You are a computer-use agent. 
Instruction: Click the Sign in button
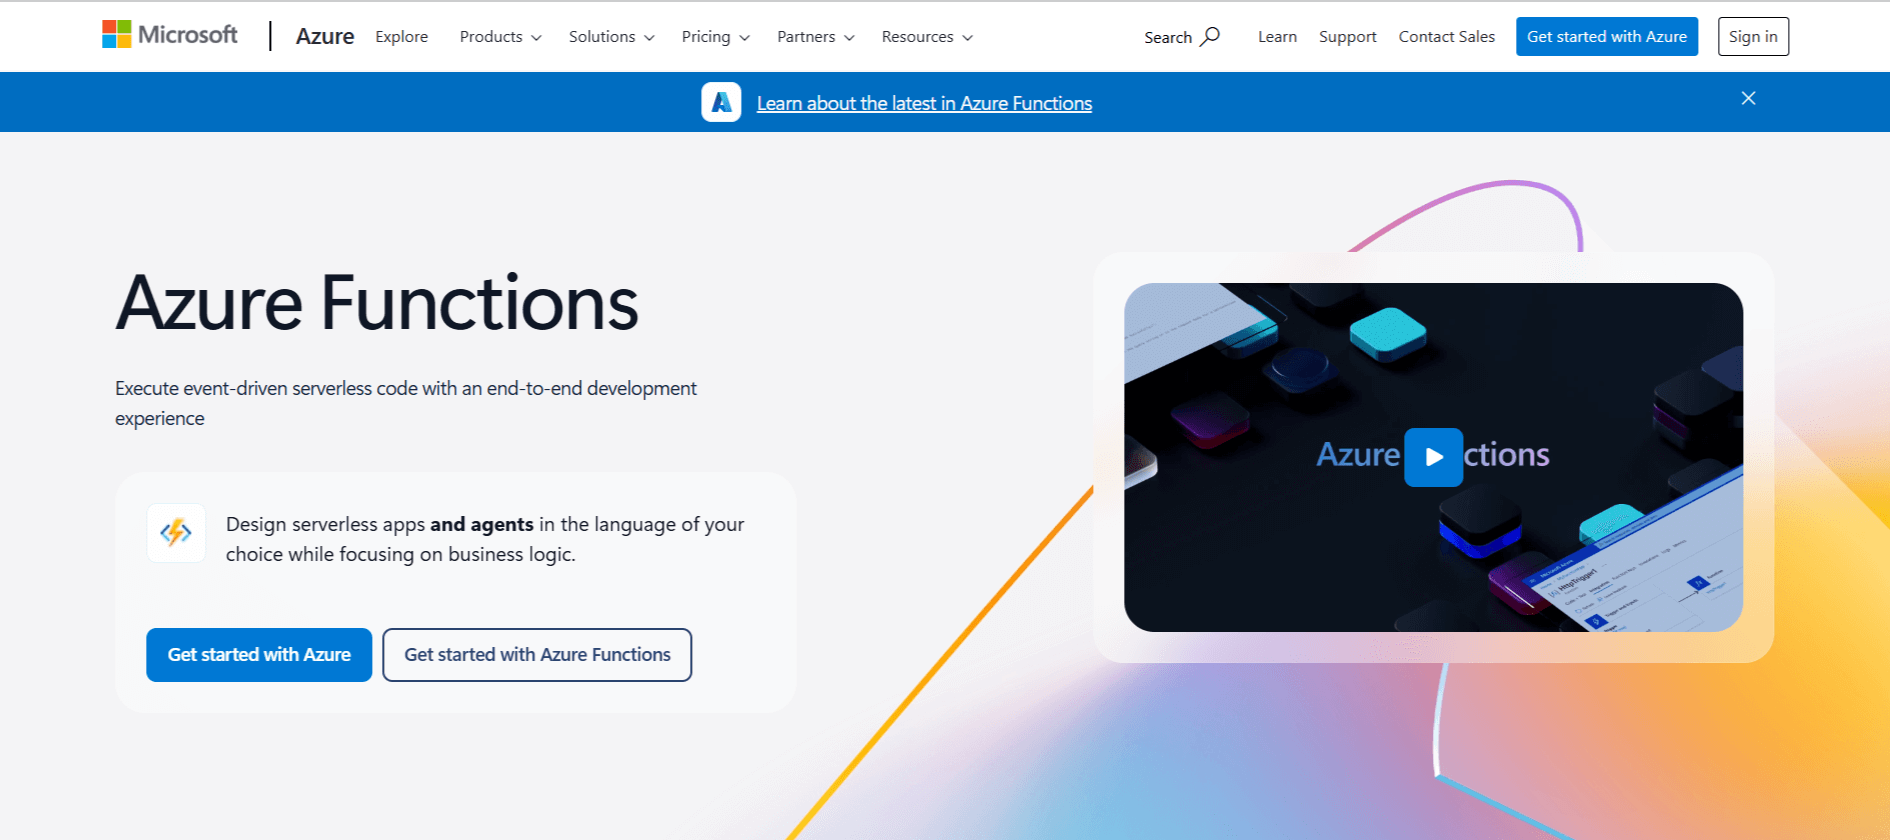point(1753,36)
